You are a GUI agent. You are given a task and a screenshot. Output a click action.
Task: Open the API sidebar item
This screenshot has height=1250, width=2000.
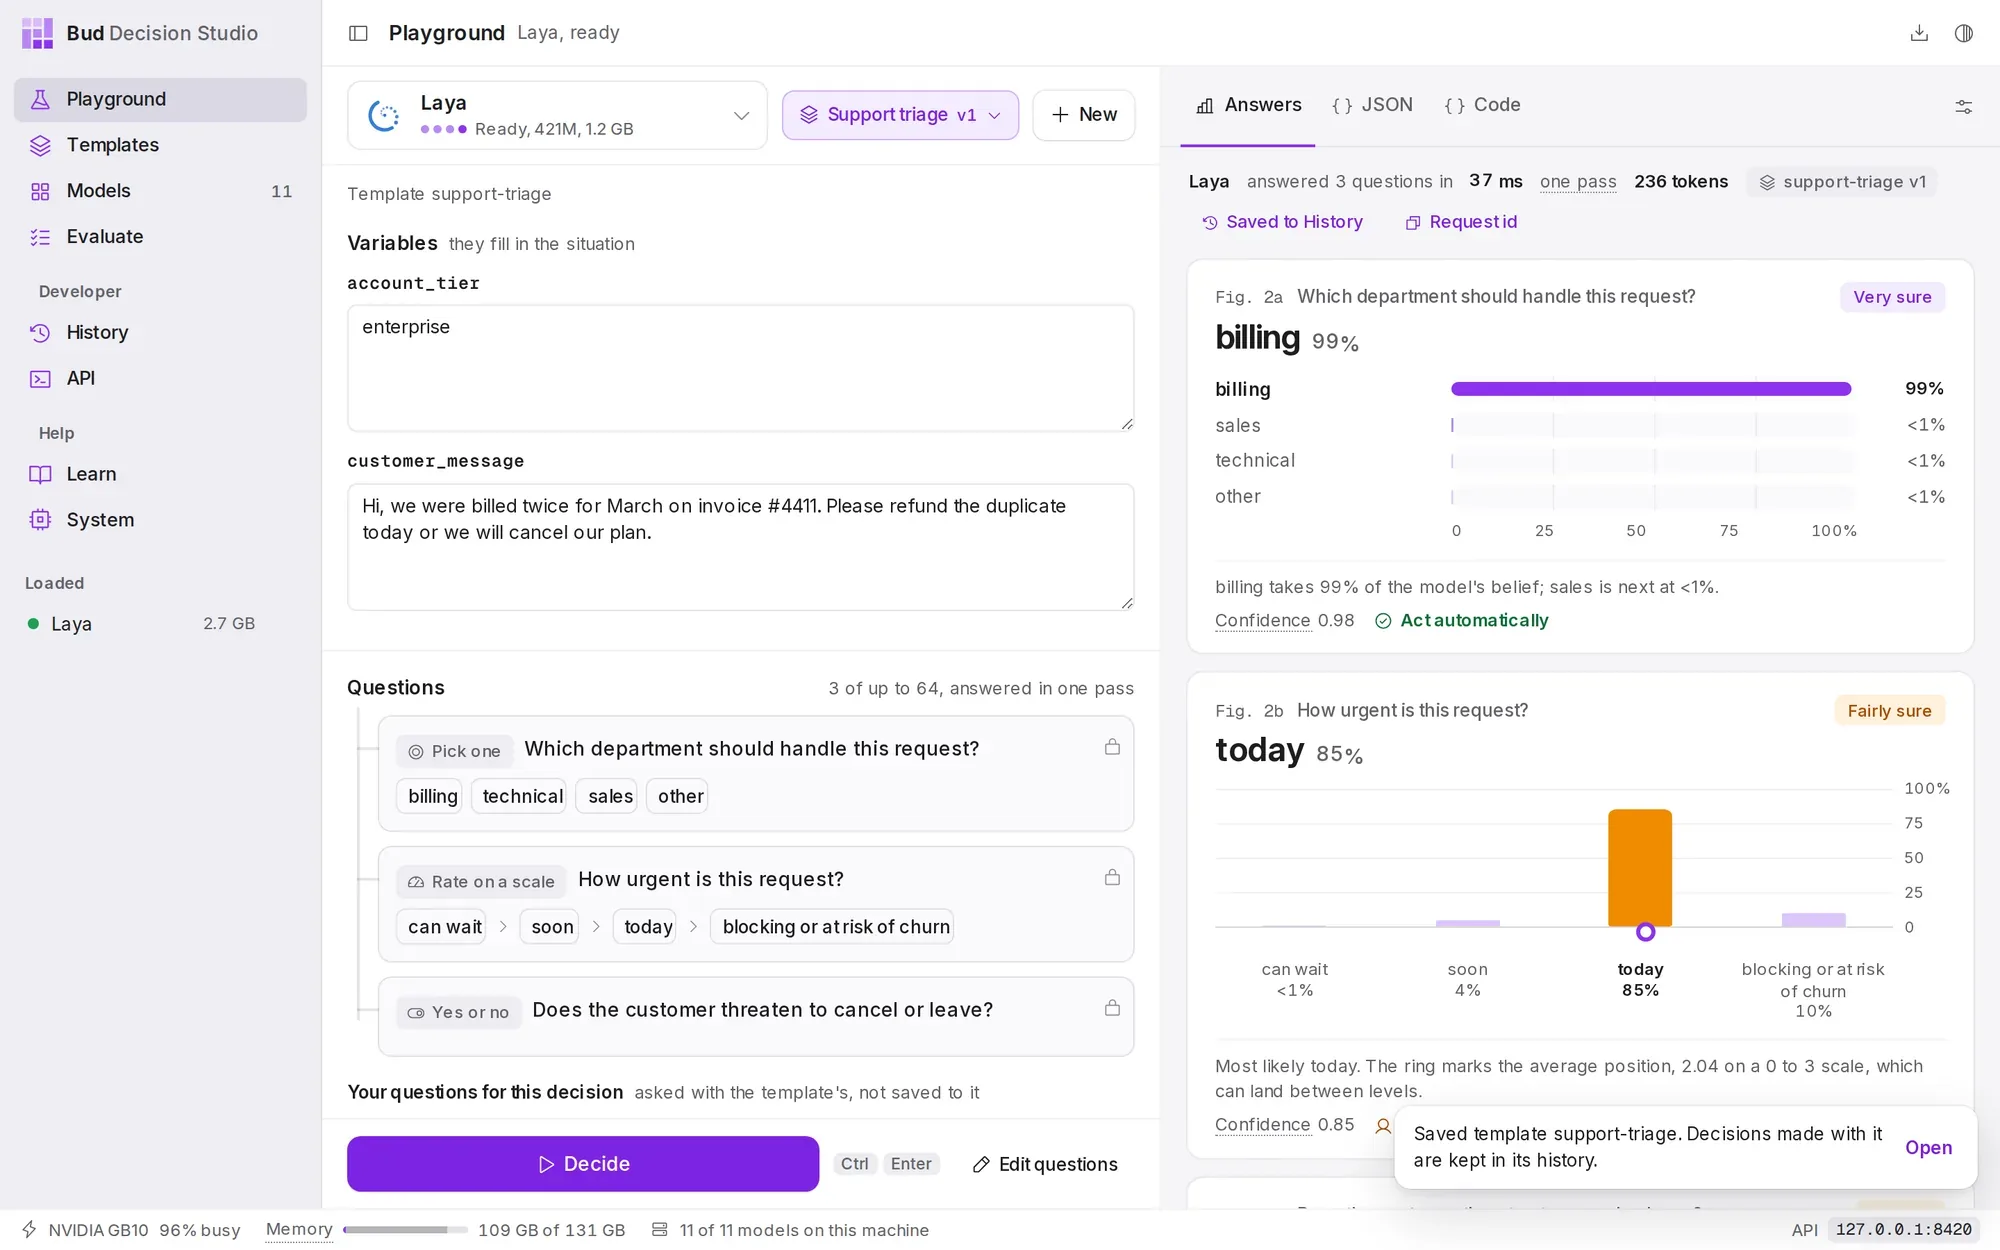[160, 379]
